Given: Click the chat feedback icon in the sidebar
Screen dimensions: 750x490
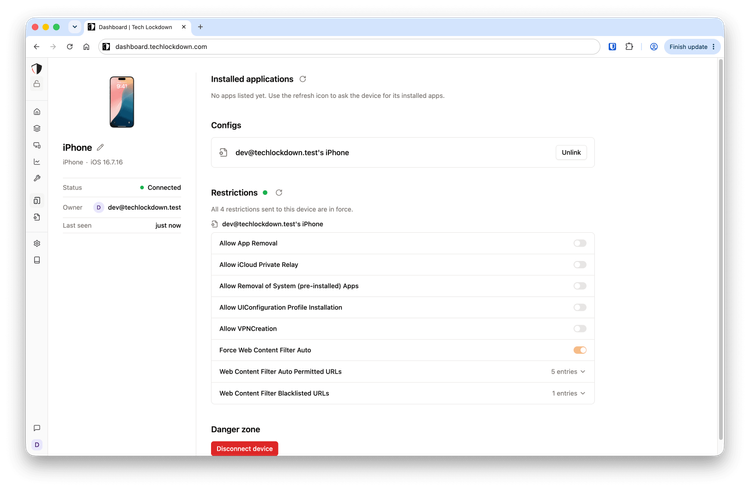Looking at the screenshot, I should click(x=37, y=428).
